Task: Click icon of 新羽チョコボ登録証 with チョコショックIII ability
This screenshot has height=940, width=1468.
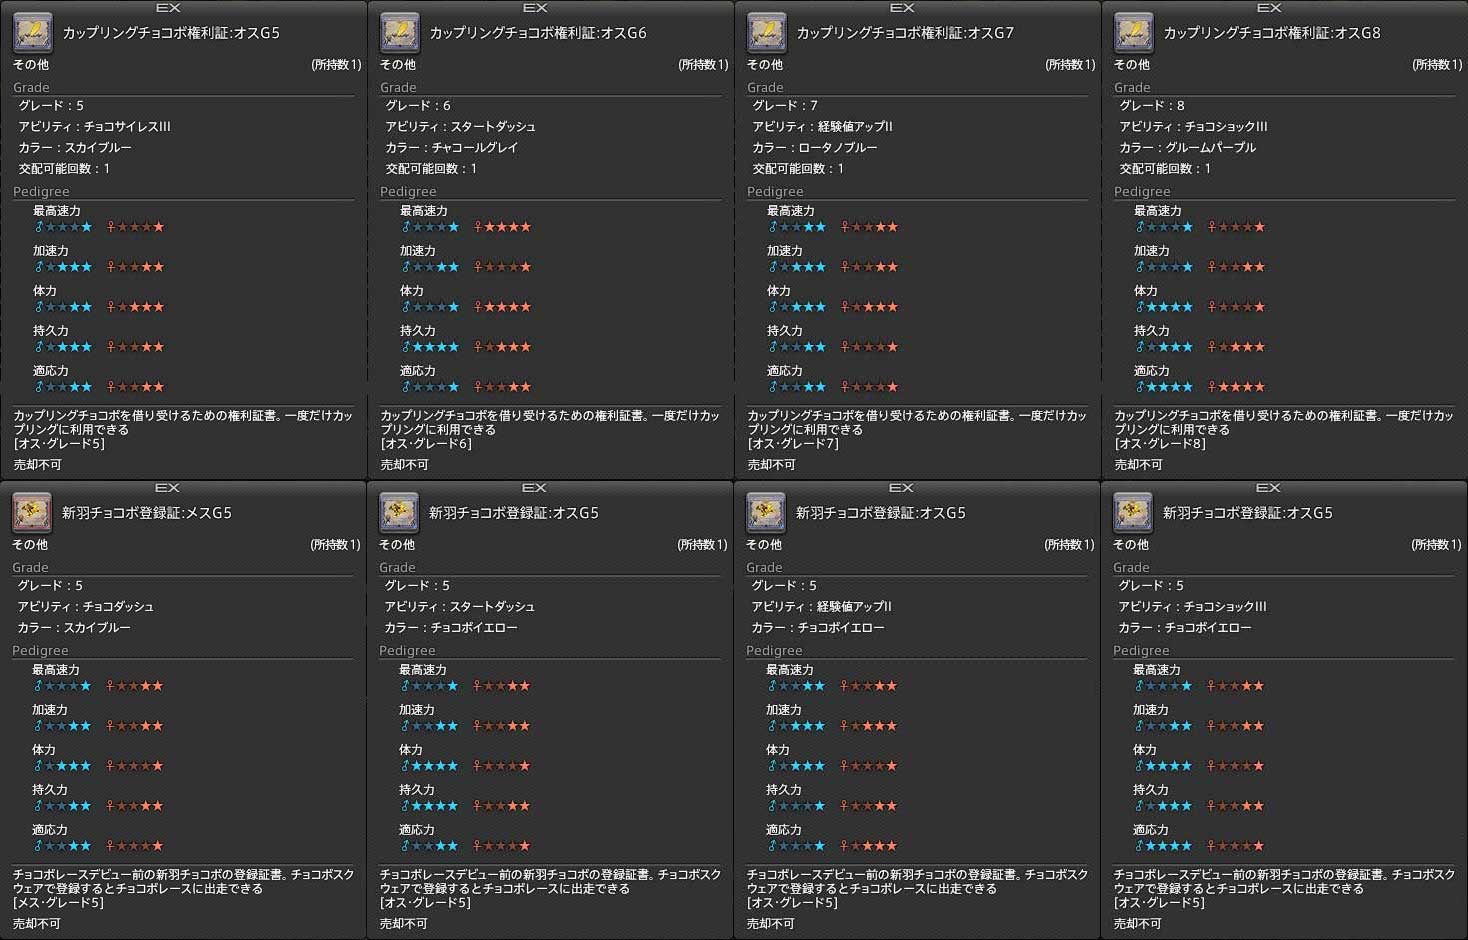Action: pos(1132,513)
